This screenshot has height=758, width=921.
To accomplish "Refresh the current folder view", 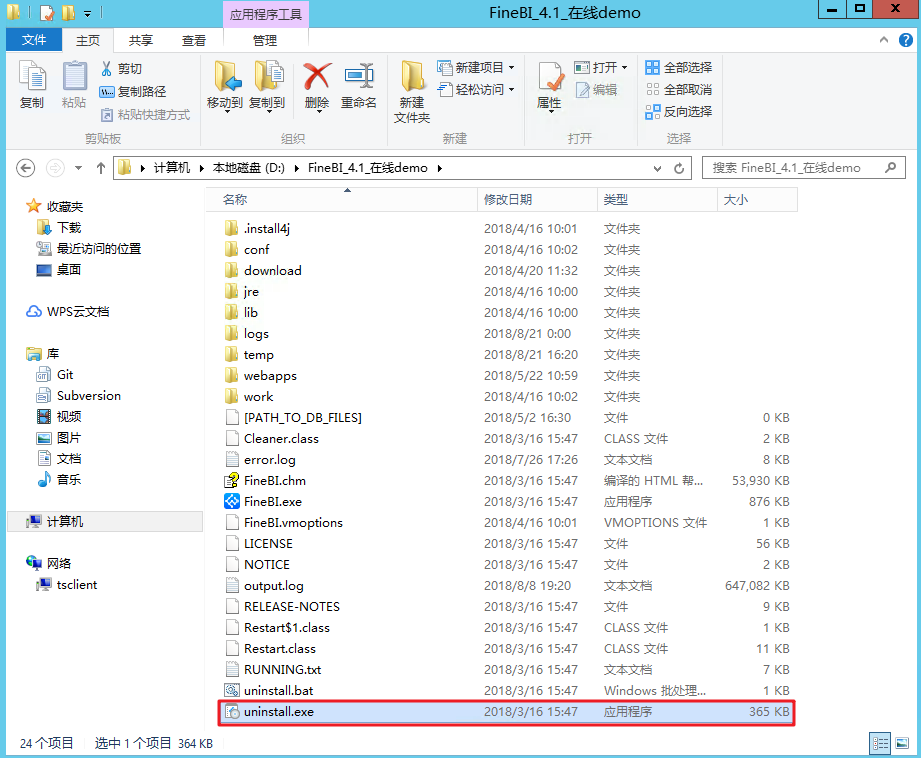I will (x=679, y=168).
